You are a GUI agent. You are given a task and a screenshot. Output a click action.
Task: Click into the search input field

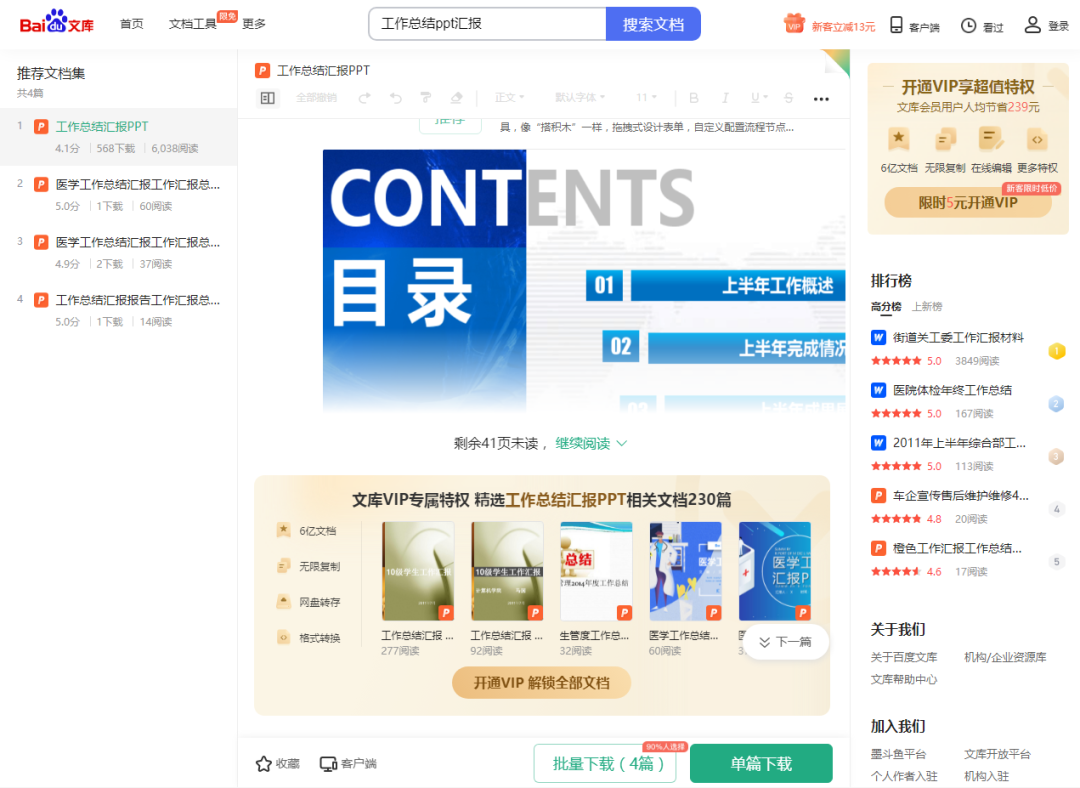point(488,24)
